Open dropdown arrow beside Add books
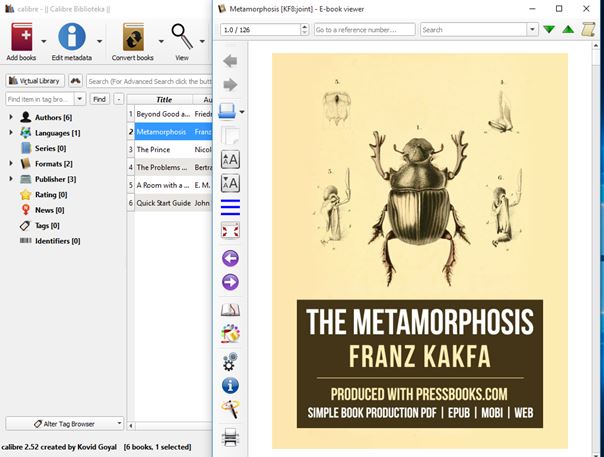This screenshot has width=604, height=457. tap(44, 42)
